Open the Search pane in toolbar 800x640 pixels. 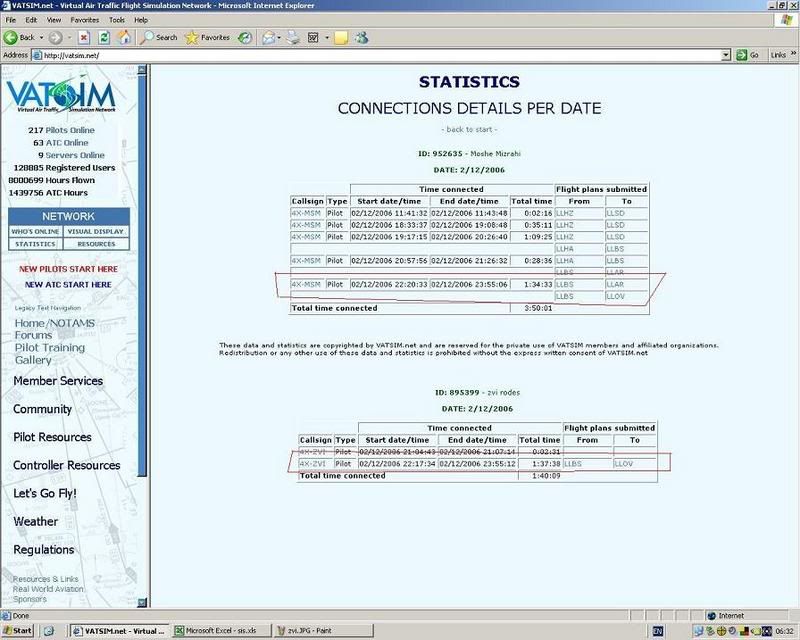click(160, 37)
